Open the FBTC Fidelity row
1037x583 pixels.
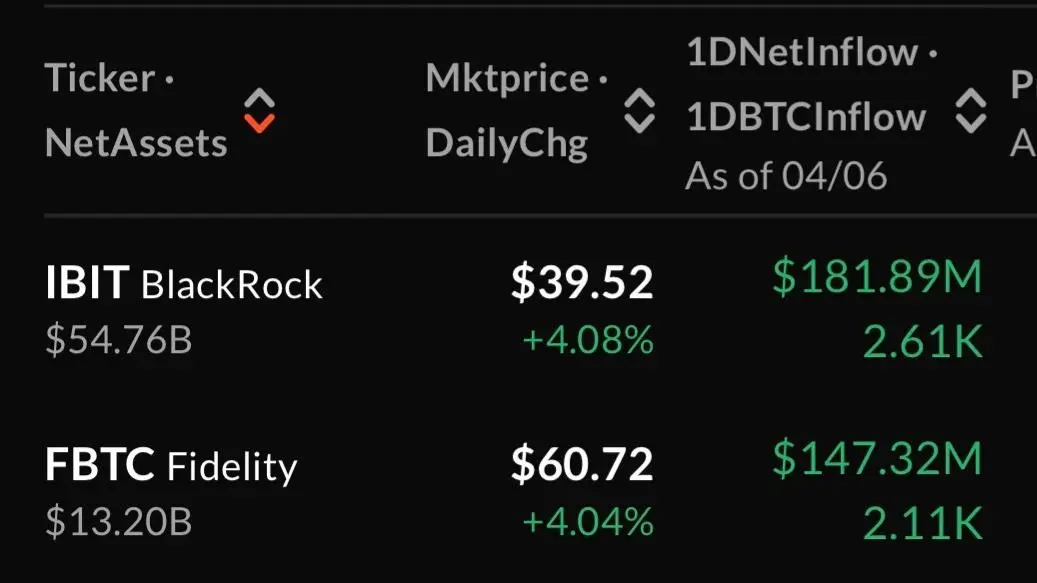click(x=515, y=491)
